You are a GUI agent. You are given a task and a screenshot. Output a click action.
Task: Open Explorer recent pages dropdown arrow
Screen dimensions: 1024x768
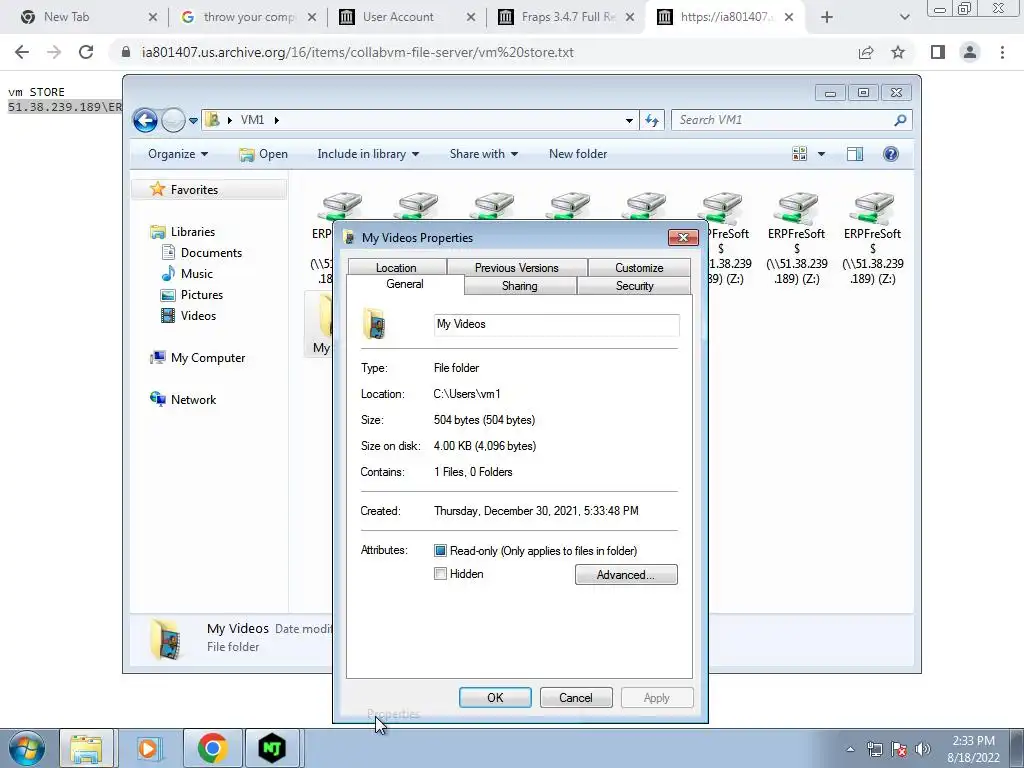(x=193, y=121)
